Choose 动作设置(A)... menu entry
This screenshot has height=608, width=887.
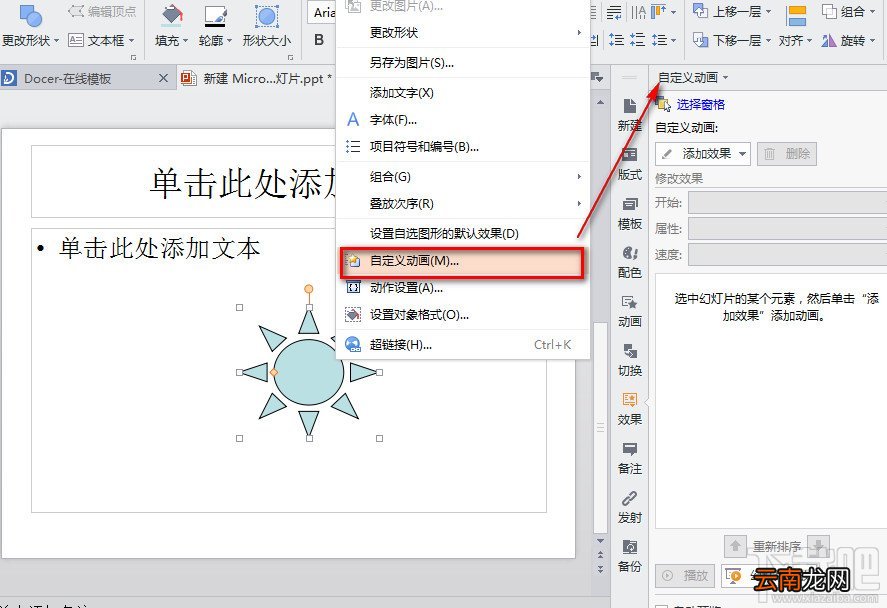(463, 288)
